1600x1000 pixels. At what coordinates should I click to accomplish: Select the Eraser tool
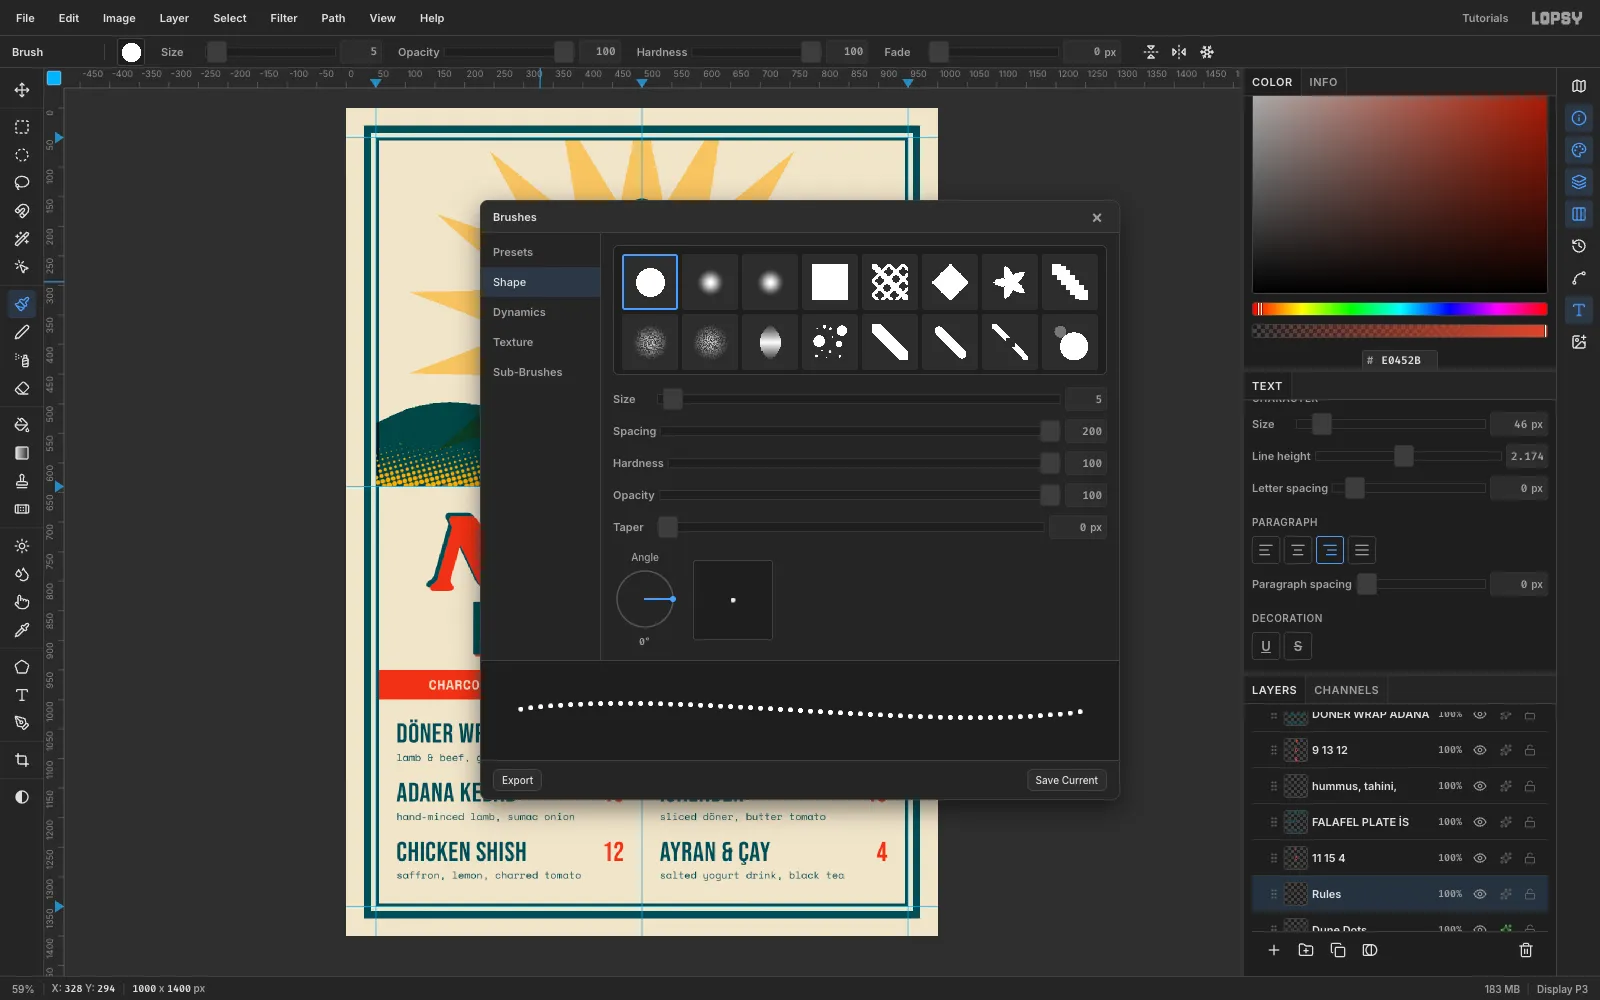[22, 388]
